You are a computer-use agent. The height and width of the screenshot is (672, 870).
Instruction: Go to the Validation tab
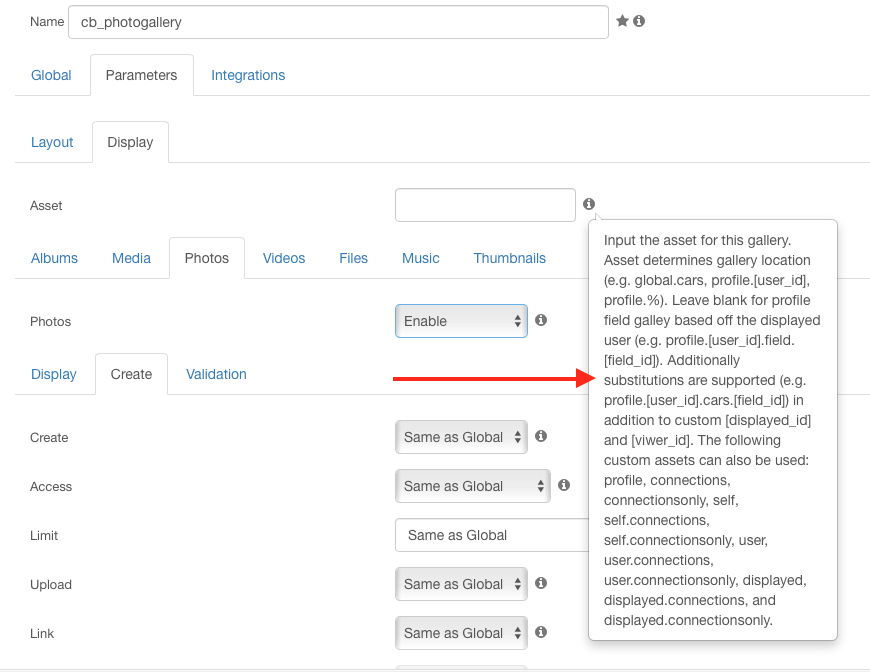216,374
